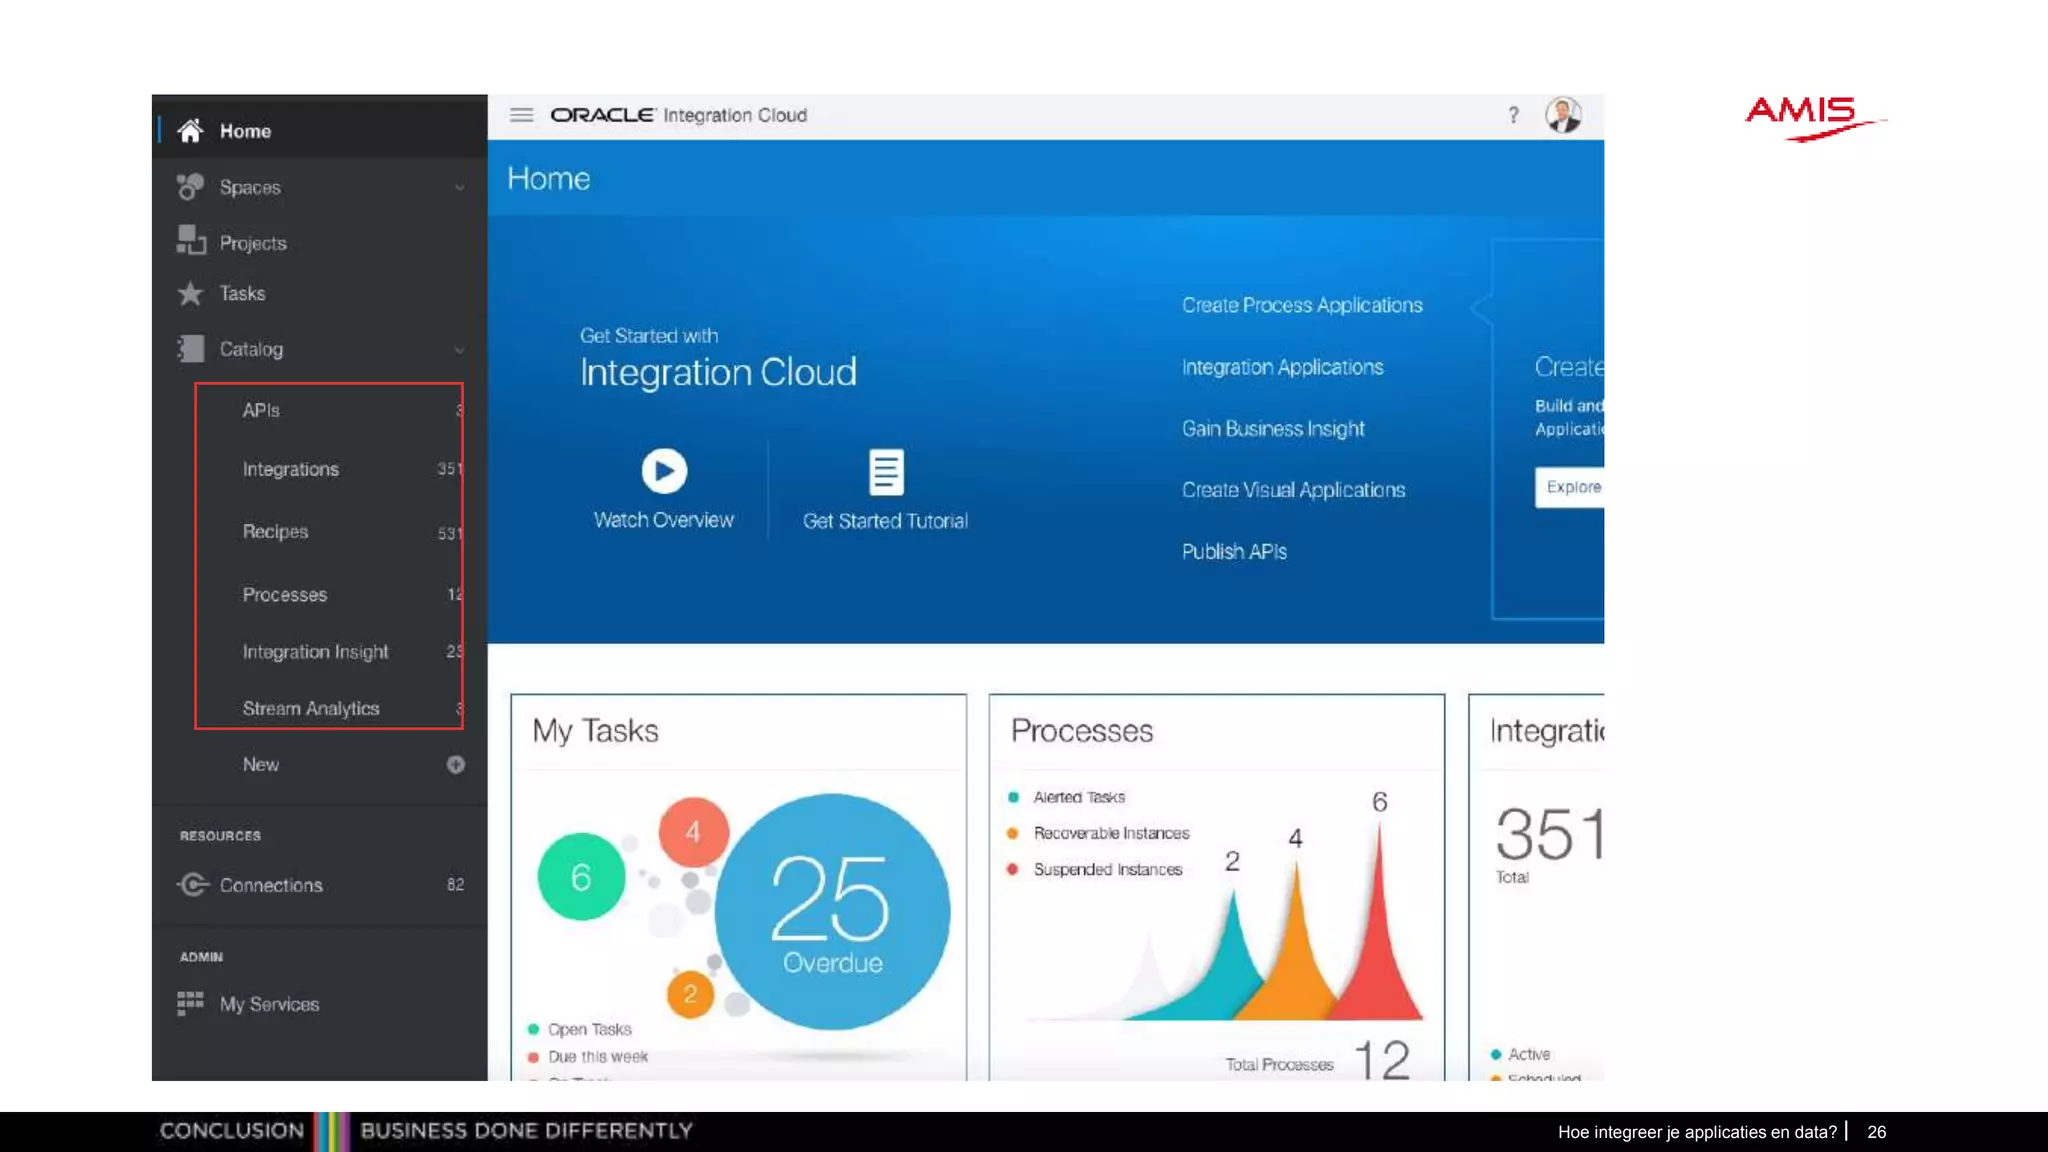Click the My Tasks card title
The width and height of the screenshot is (2048, 1152).
tap(595, 731)
